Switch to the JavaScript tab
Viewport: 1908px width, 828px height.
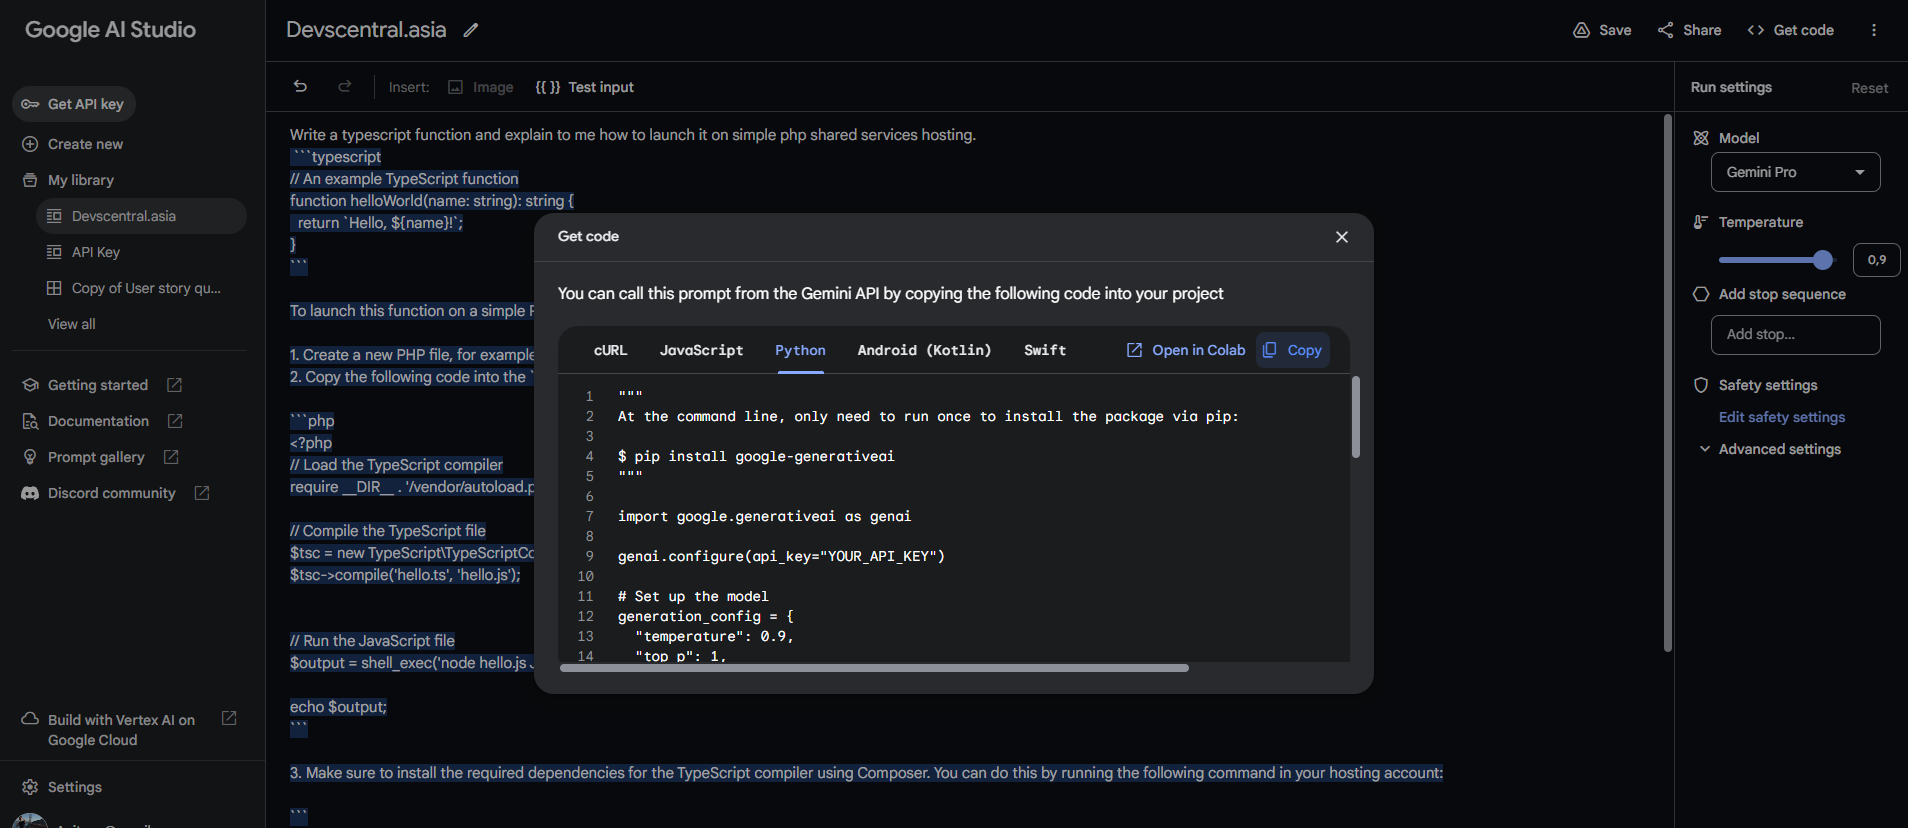point(701,350)
